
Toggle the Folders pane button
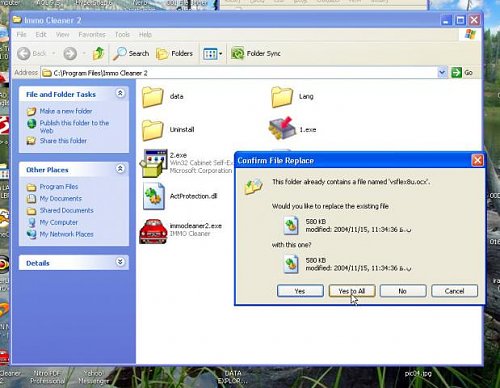click(x=175, y=53)
